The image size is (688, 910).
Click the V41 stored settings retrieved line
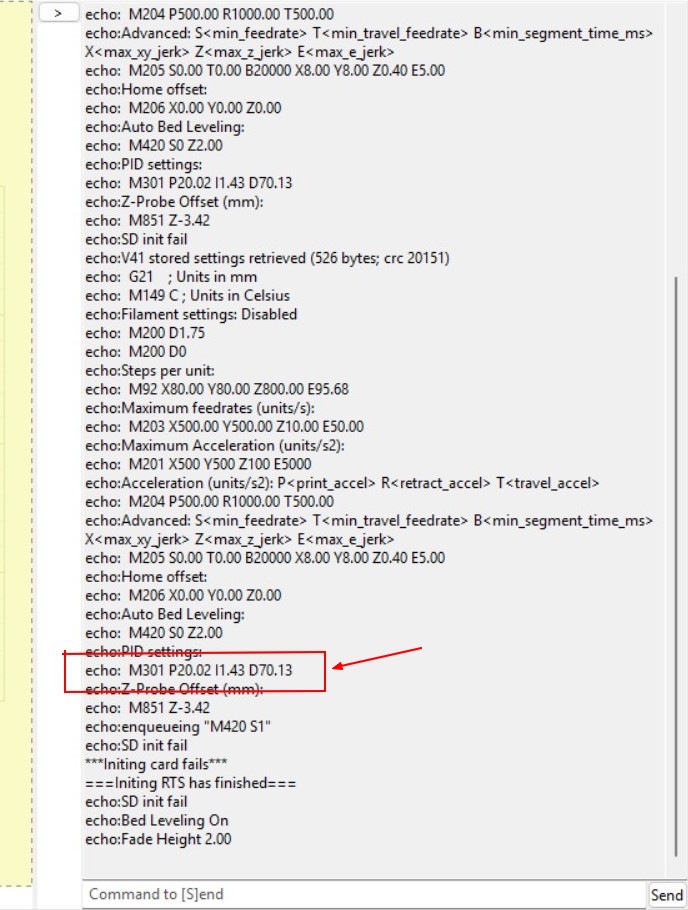point(267,258)
